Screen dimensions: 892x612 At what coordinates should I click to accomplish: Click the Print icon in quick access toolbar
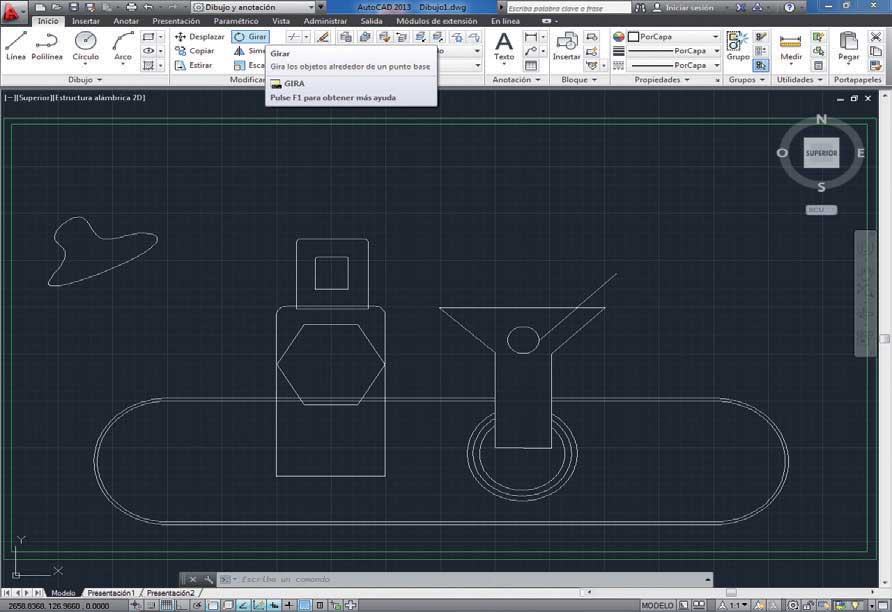[131, 7]
